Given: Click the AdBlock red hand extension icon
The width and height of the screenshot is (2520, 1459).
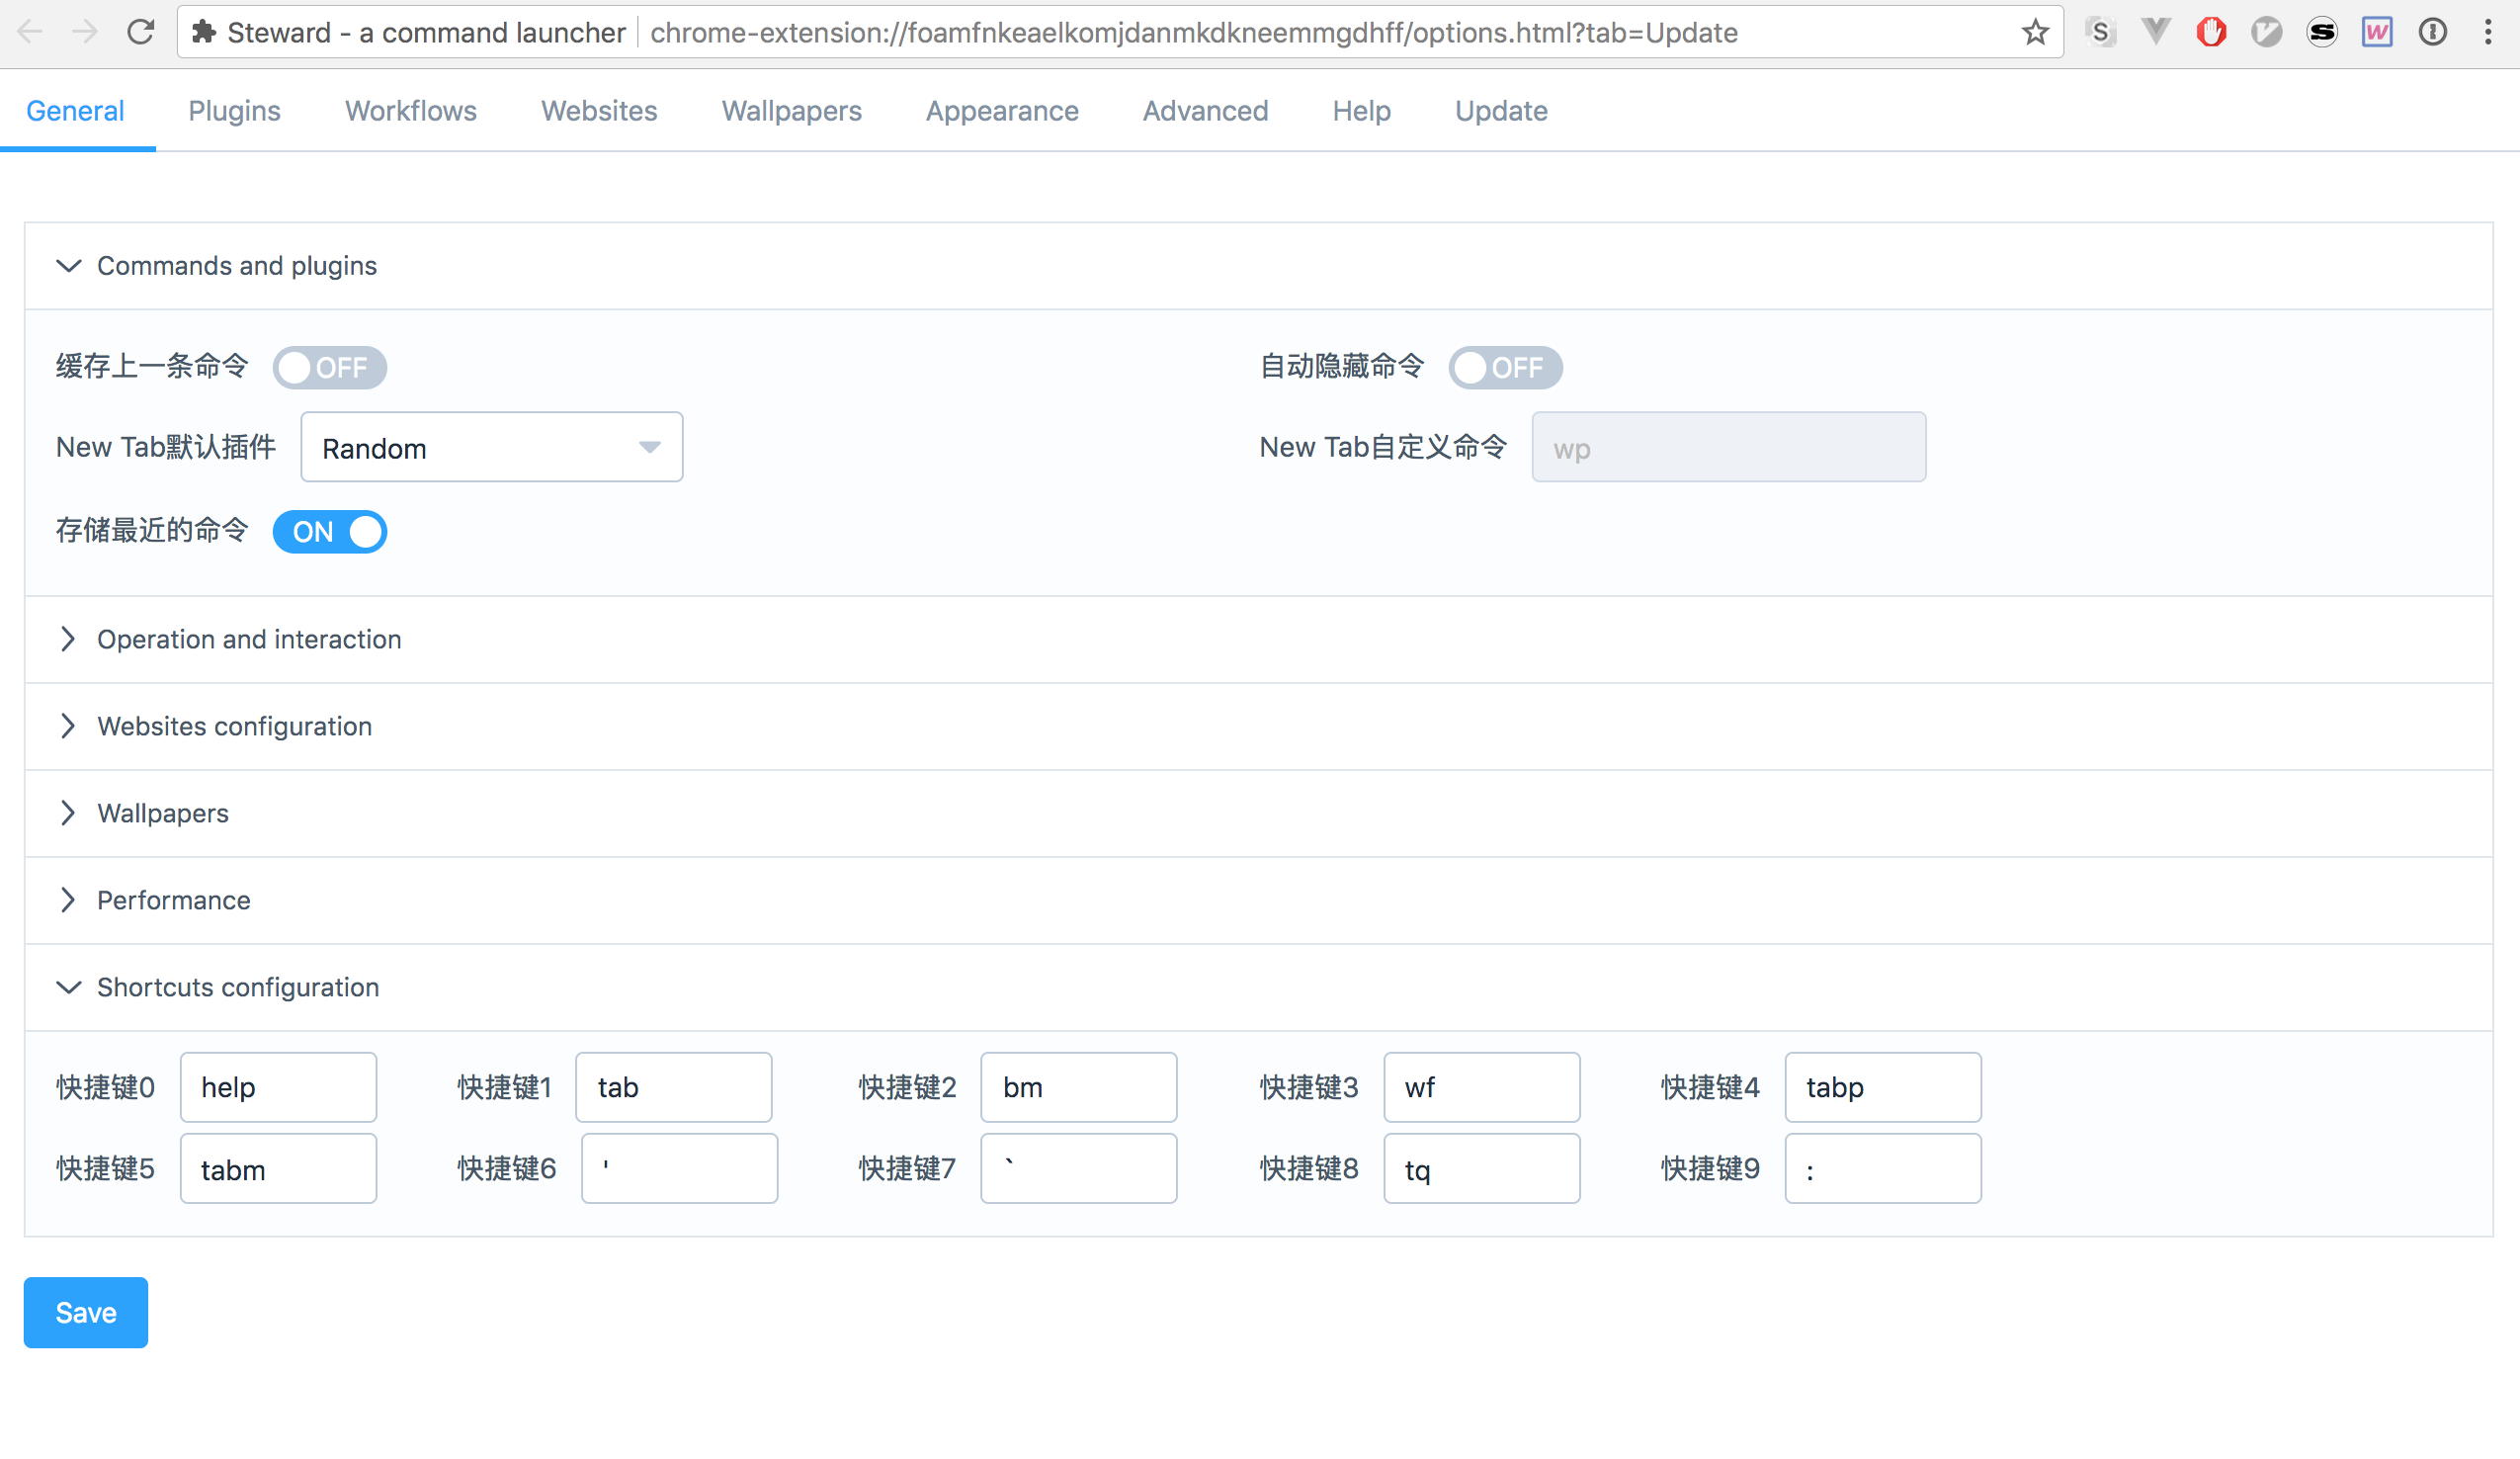Looking at the screenshot, I should pos(2211,33).
